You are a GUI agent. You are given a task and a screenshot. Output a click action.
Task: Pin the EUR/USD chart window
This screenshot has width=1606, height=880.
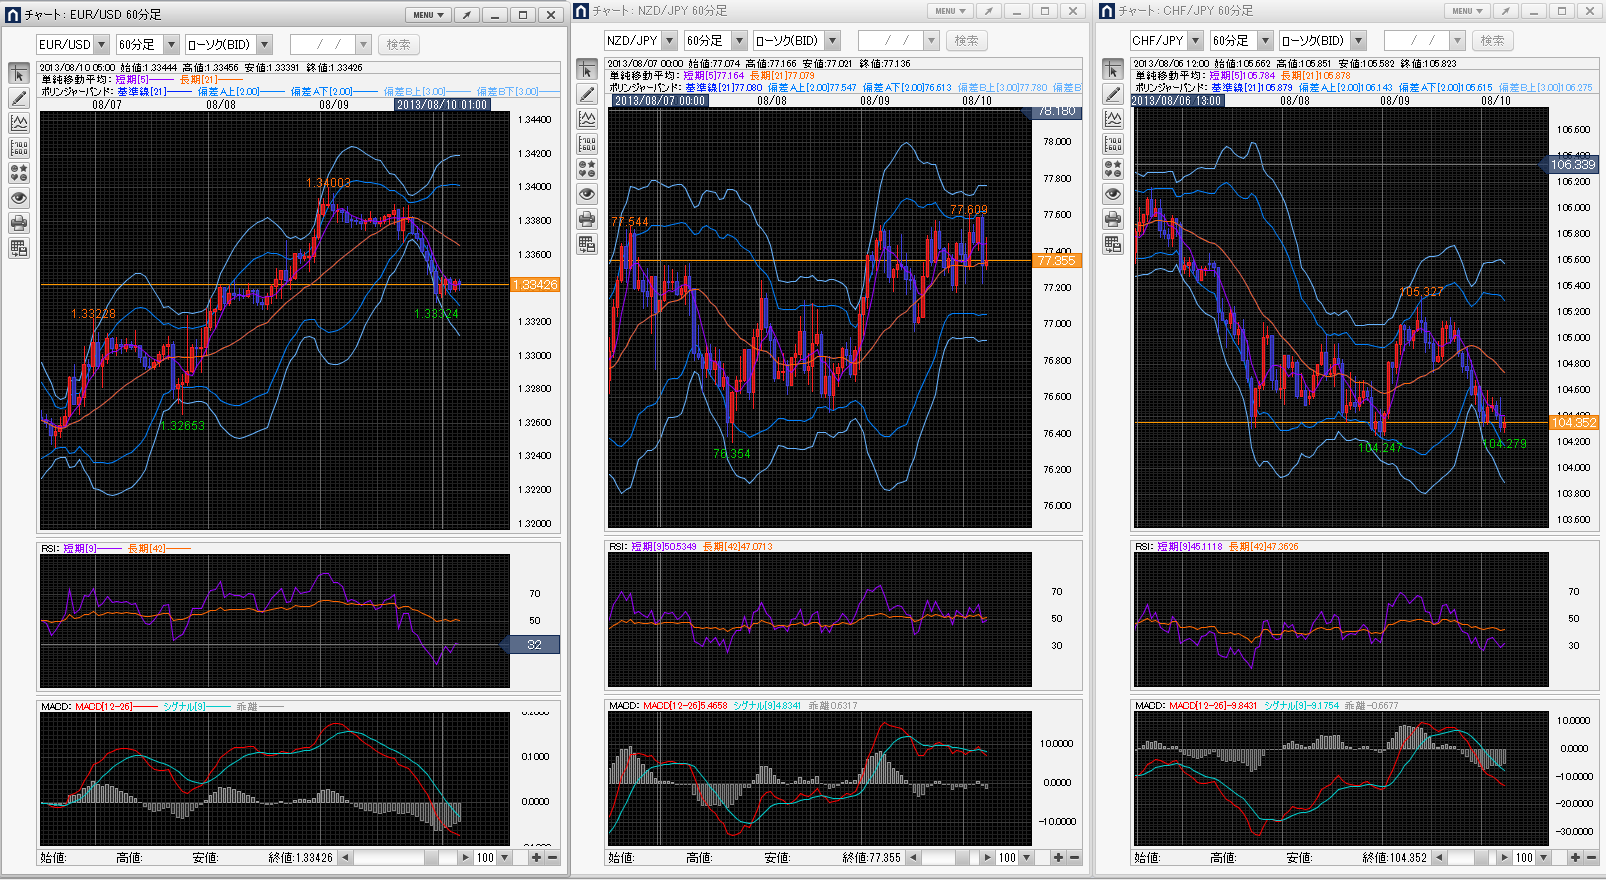click(x=467, y=15)
